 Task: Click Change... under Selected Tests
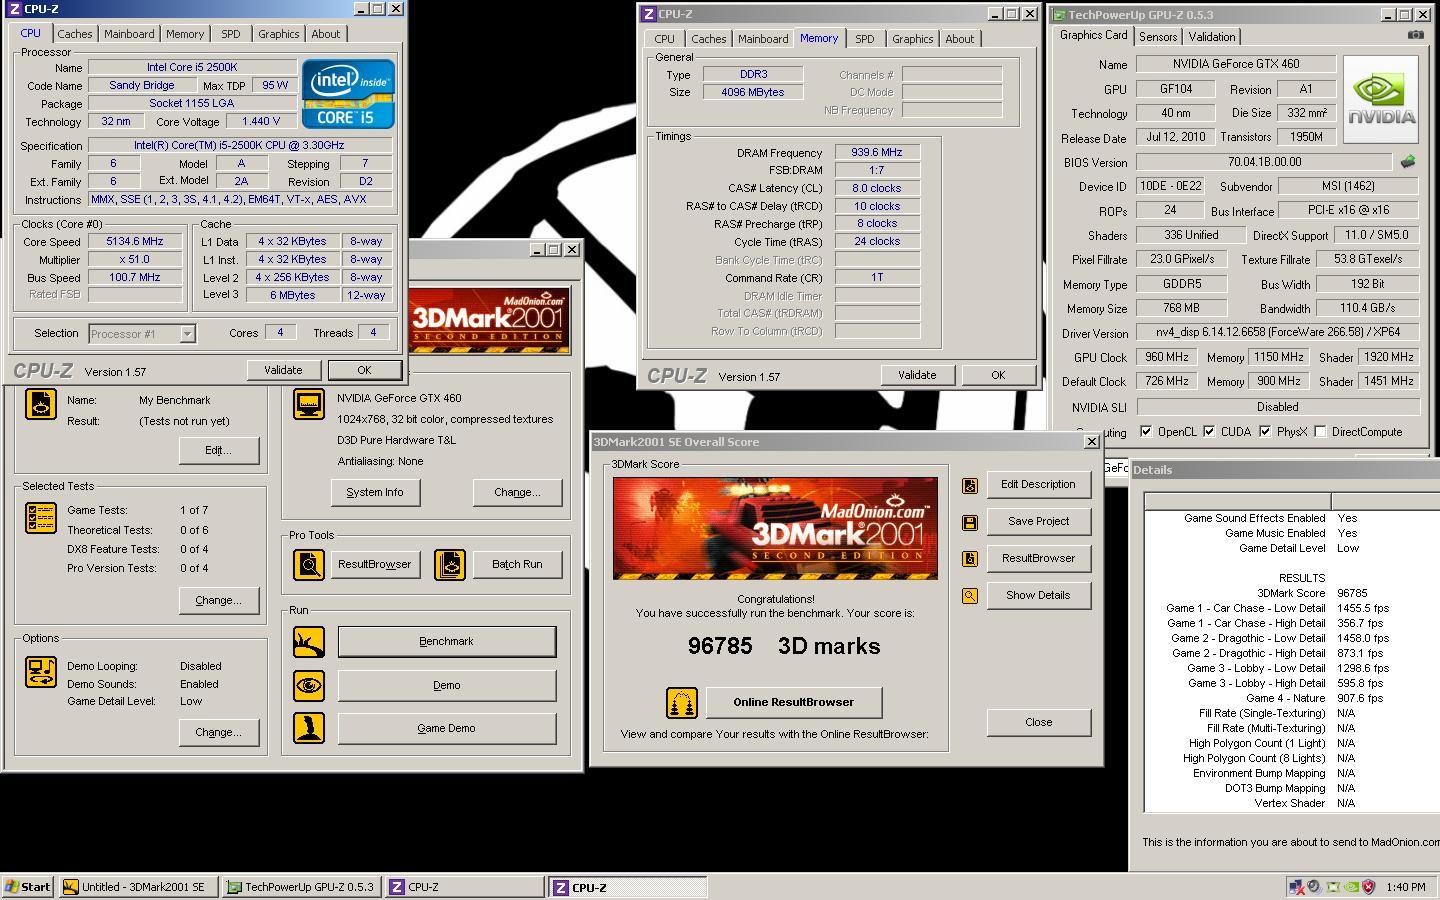click(218, 600)
